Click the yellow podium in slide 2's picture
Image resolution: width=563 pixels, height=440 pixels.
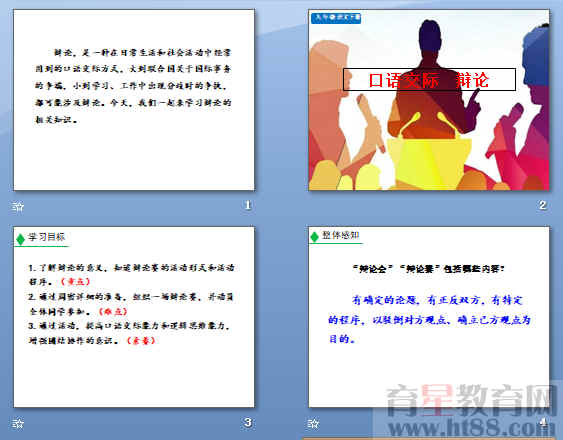coord(428,161)
